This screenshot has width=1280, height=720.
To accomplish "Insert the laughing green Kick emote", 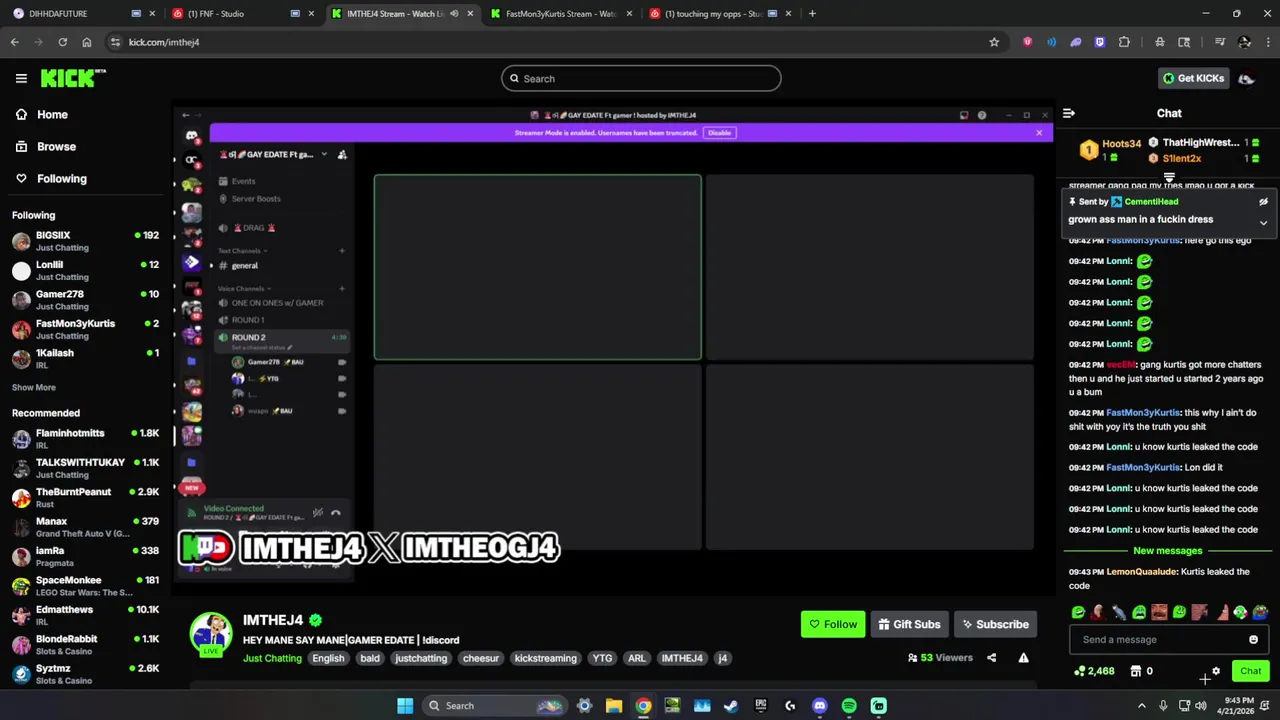I will point(1078,612).
